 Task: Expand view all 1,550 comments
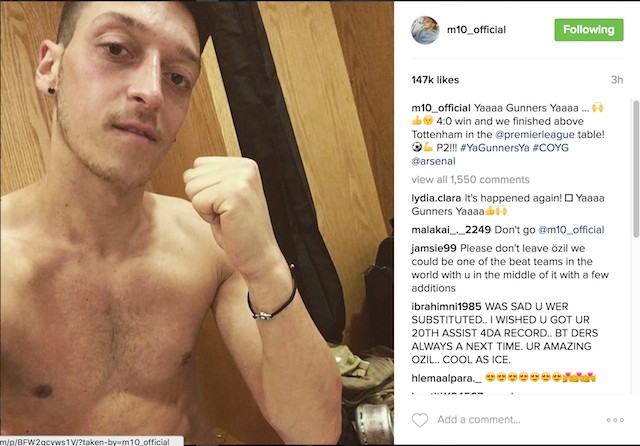[470, 180]
